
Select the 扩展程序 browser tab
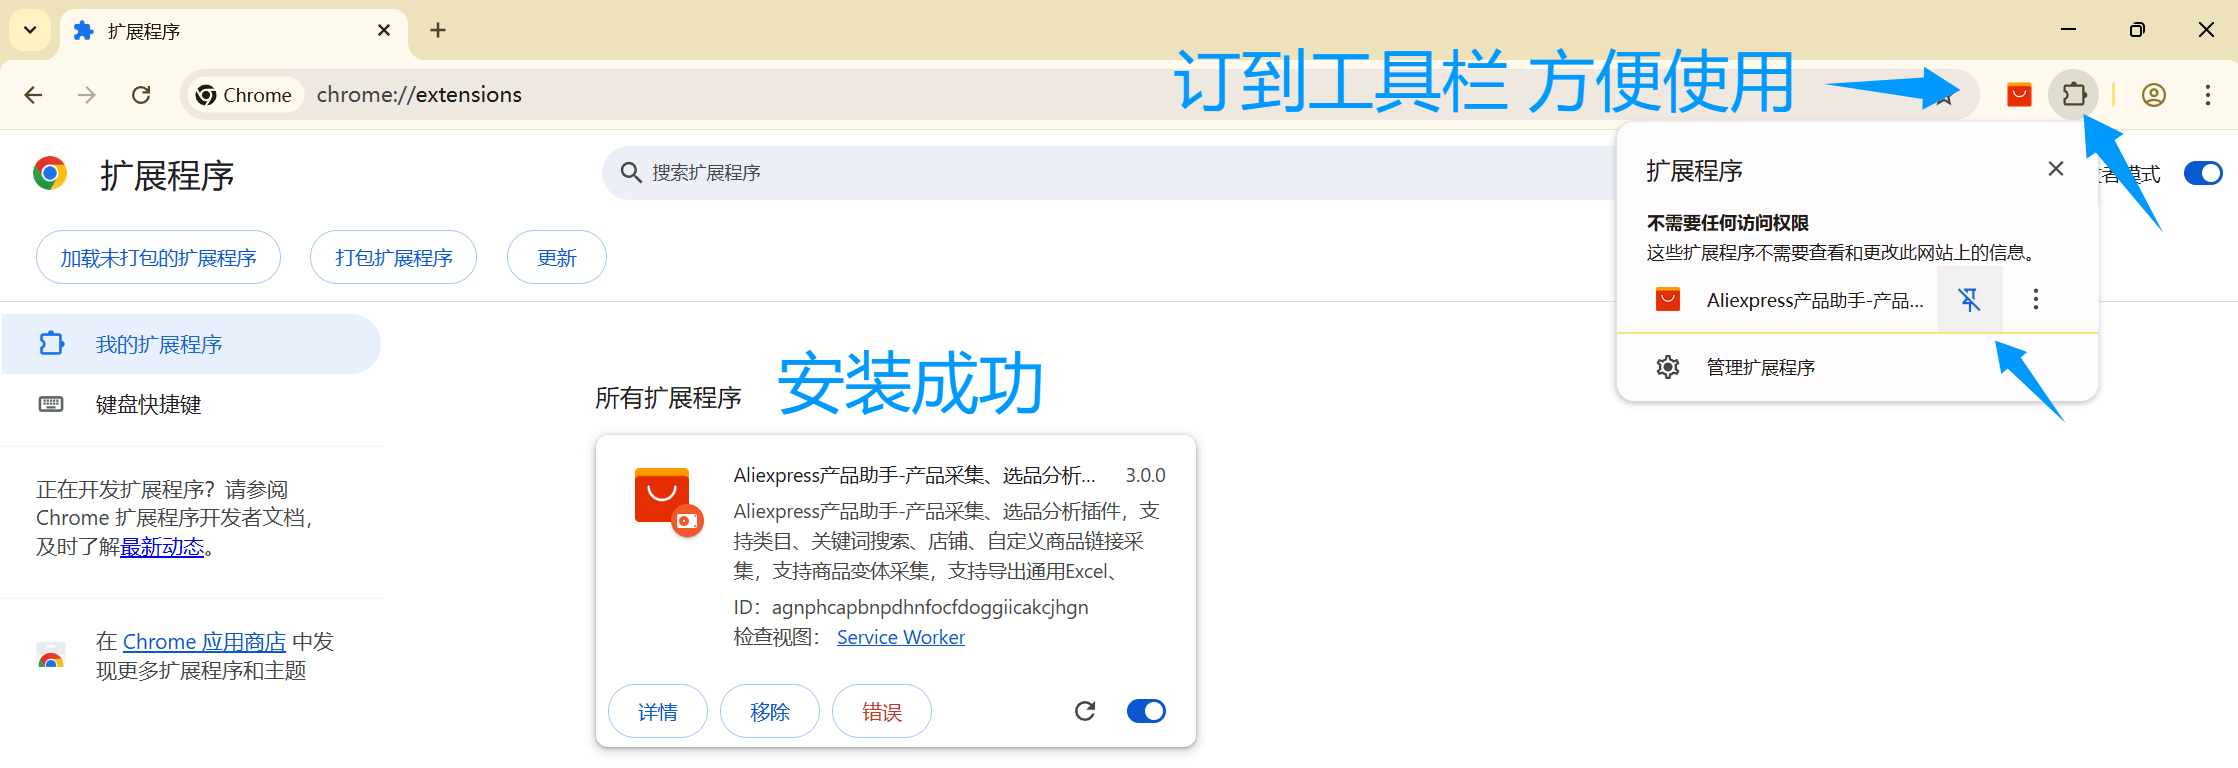click(x=233, y=31)
